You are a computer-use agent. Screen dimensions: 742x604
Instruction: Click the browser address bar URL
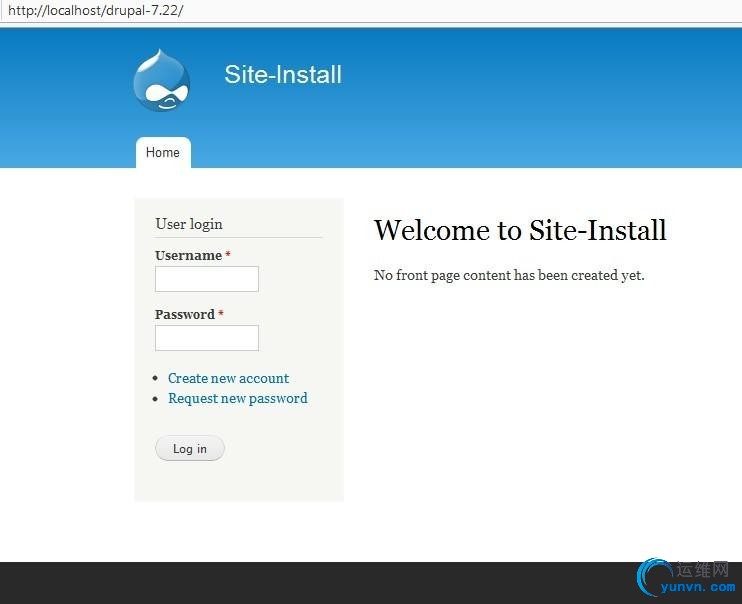click(x=96, y=10)
